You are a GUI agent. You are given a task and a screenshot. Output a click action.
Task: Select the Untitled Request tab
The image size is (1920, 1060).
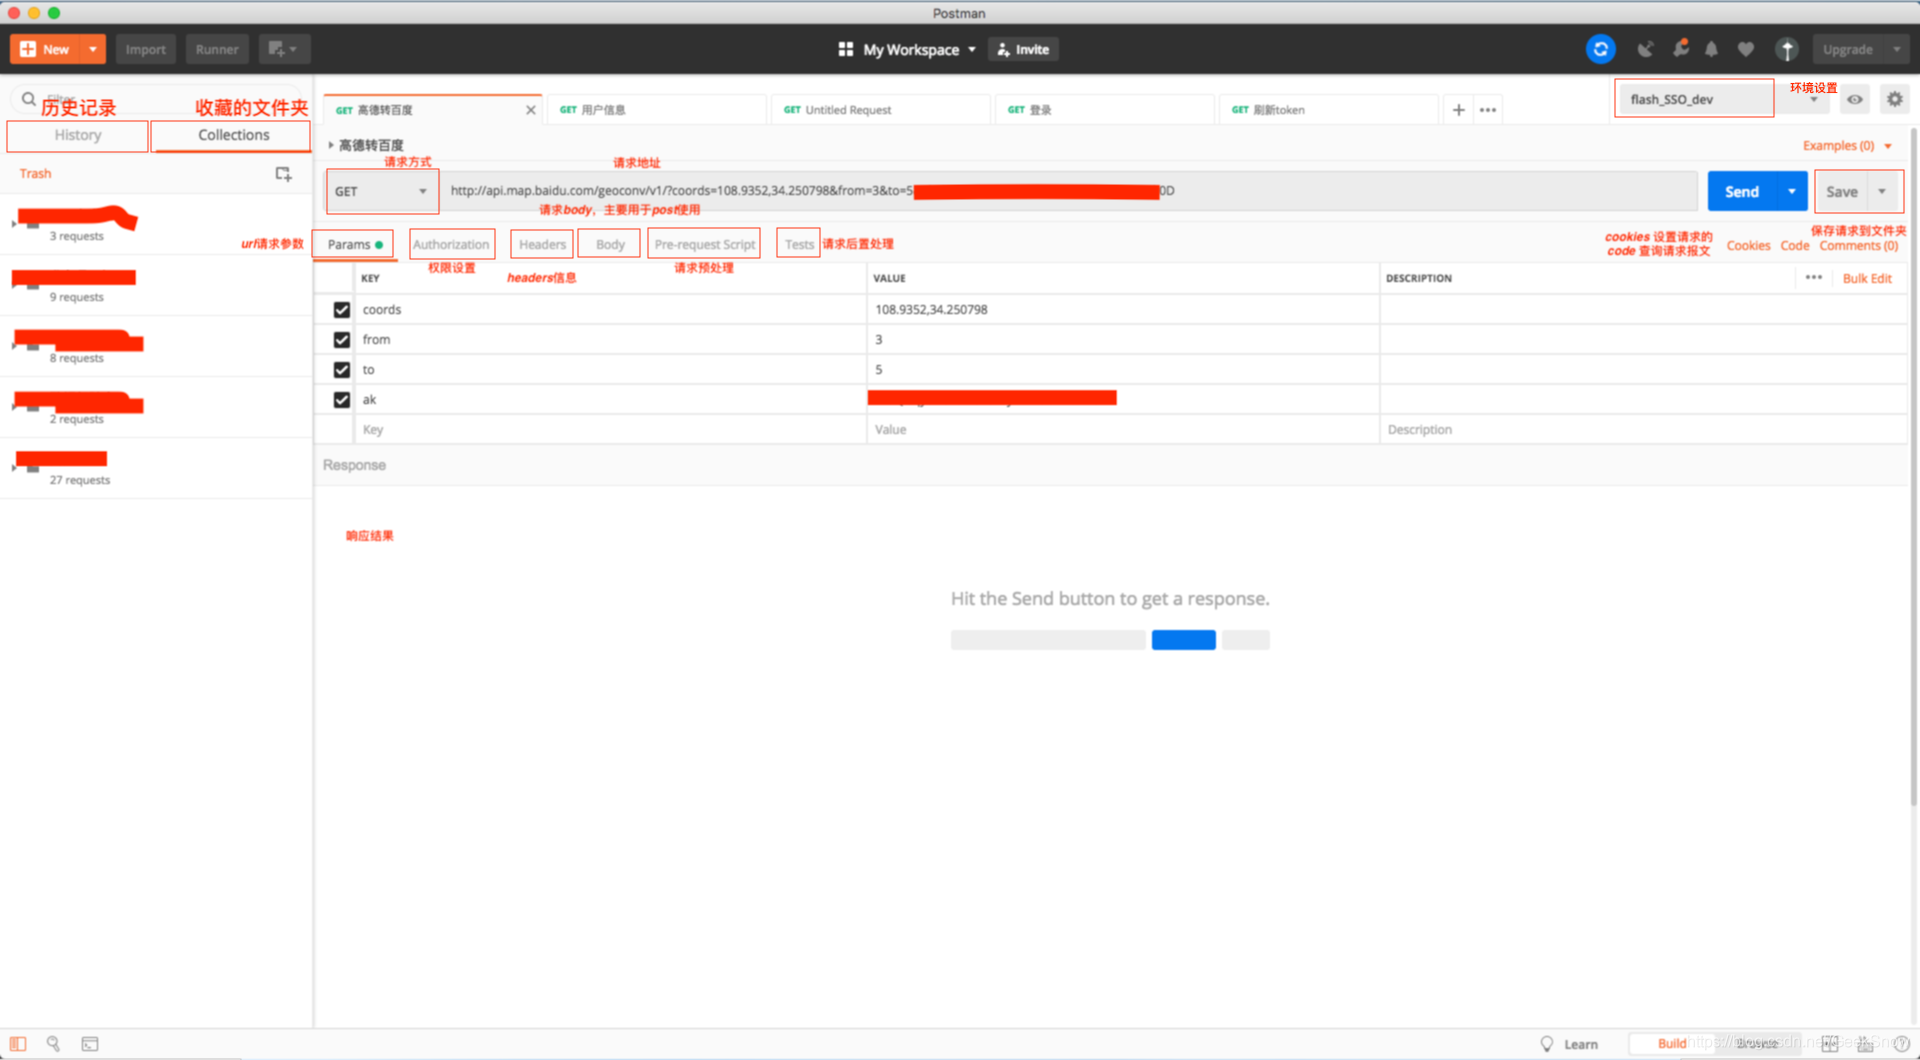click(881, 110)
